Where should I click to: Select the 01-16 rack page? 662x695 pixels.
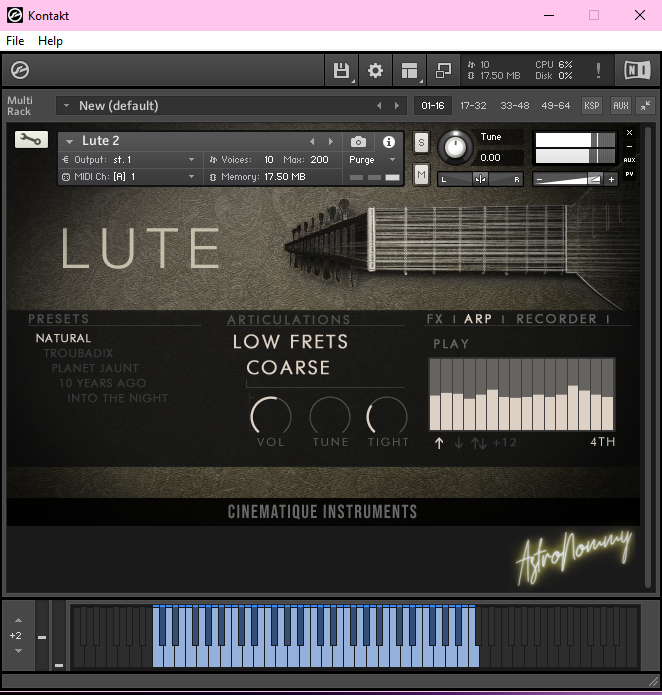click(x=432, y=105)
